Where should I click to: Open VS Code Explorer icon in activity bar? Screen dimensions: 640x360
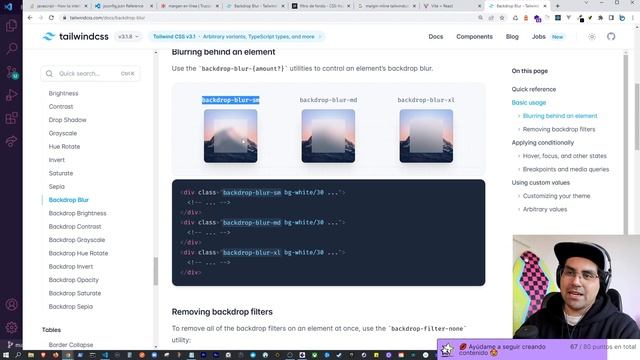pyautogui.click(x=11, y=25)
